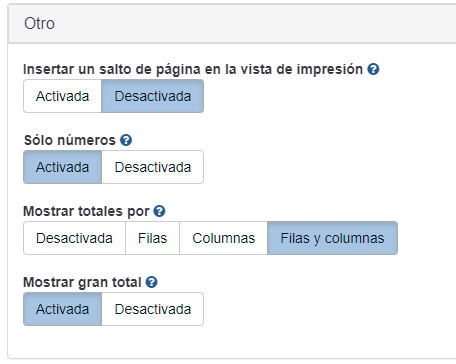Choose Filas for showing totals

[x=153, y=238]
